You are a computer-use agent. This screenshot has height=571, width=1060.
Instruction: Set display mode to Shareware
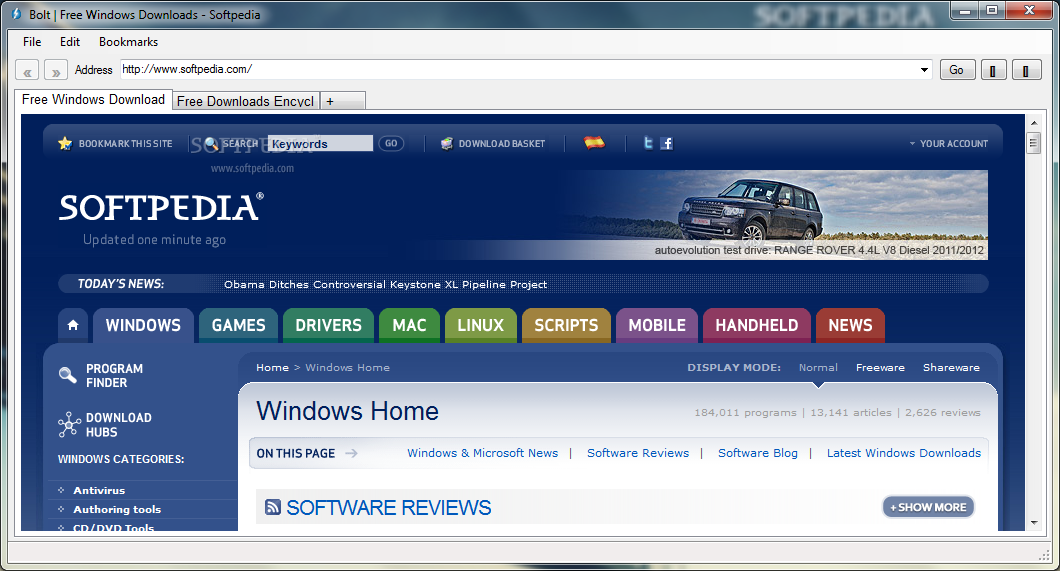[x=951, y=368]
